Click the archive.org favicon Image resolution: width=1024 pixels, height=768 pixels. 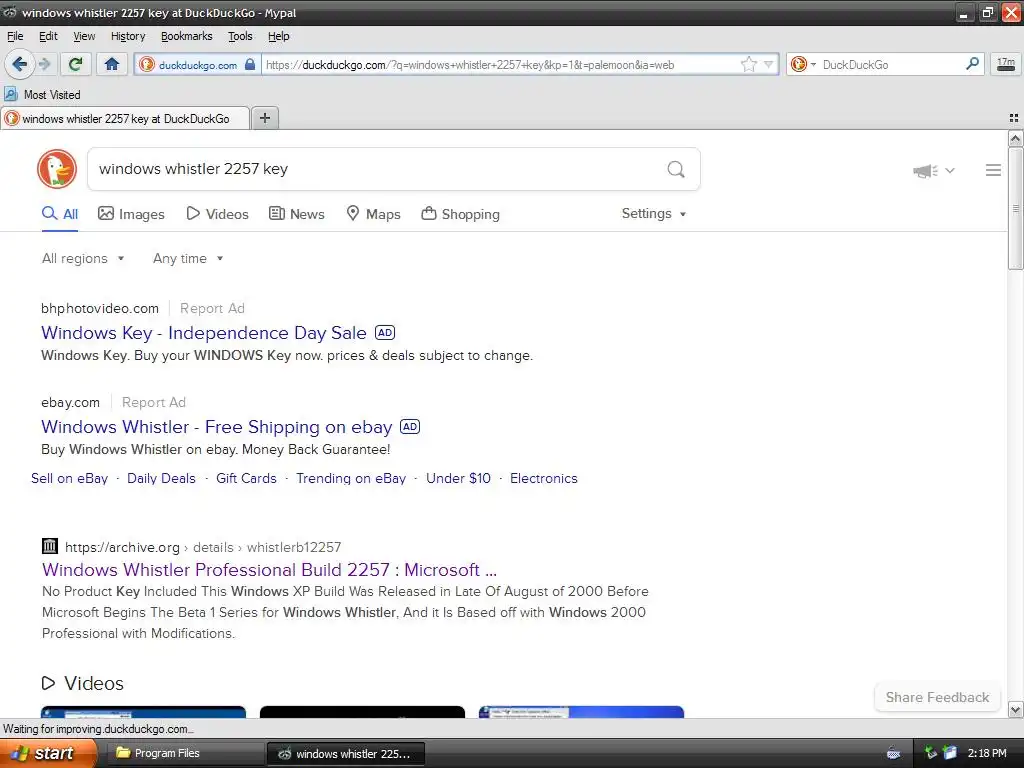coord(50,546)
